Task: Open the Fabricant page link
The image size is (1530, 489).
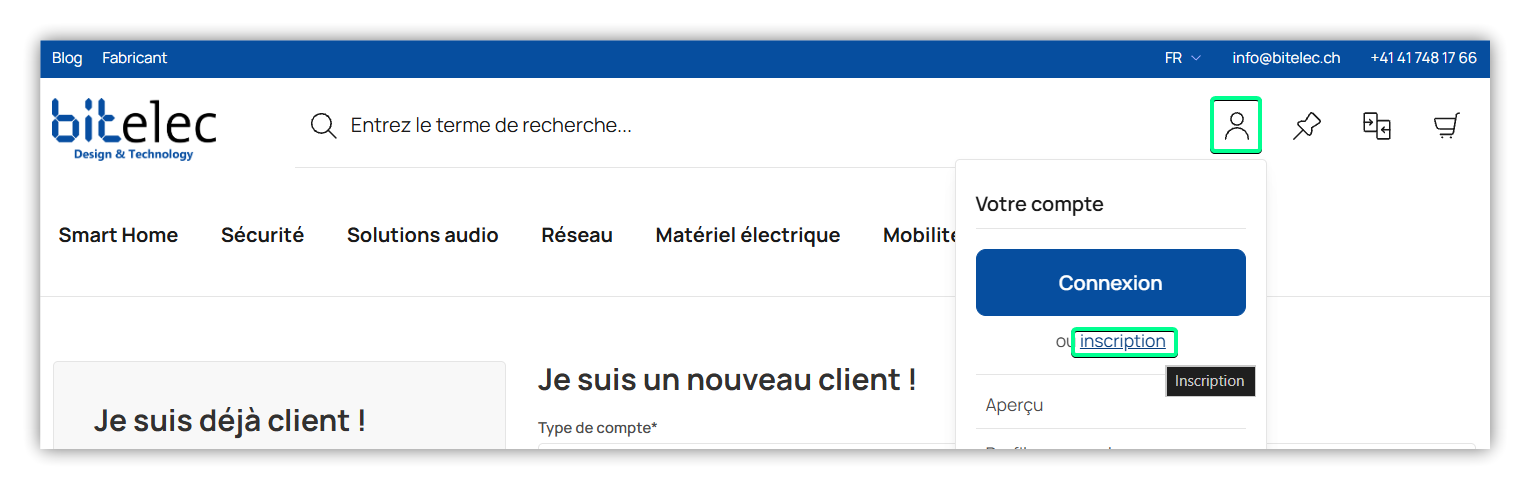Action: click(134, 58)
